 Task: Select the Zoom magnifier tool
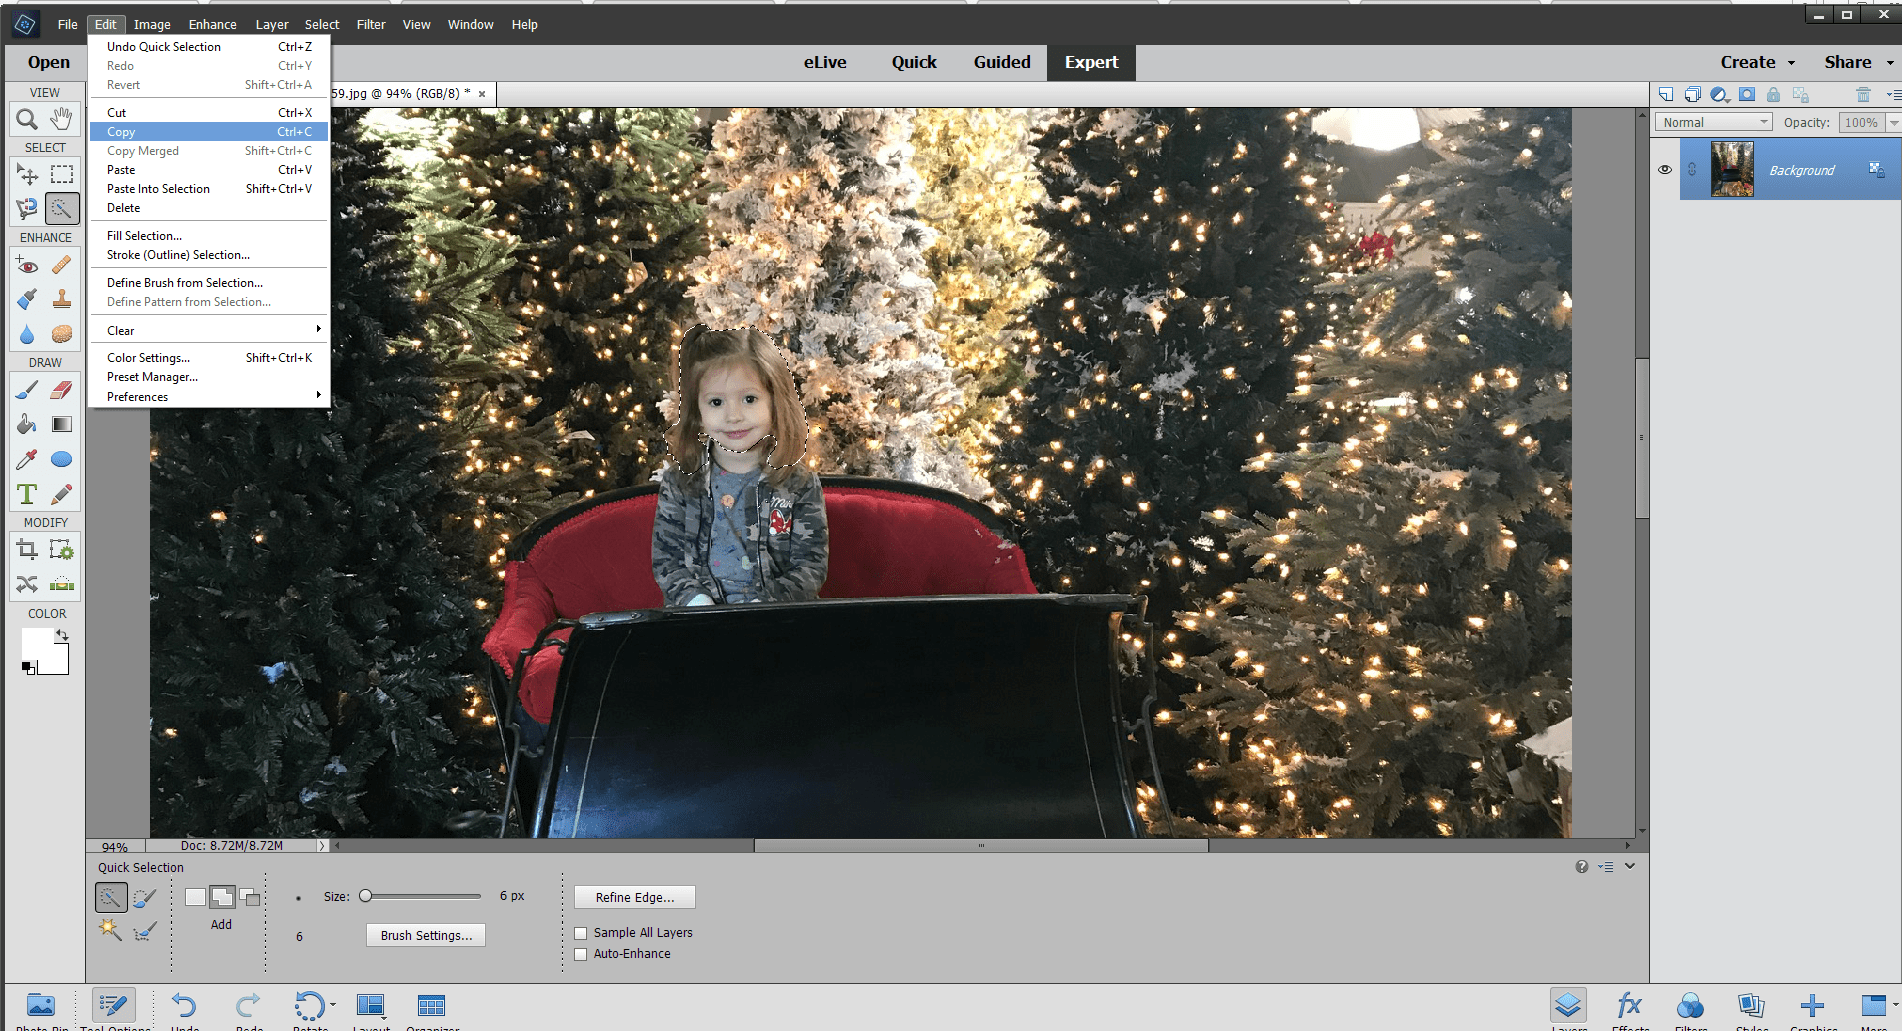point(27,119)
